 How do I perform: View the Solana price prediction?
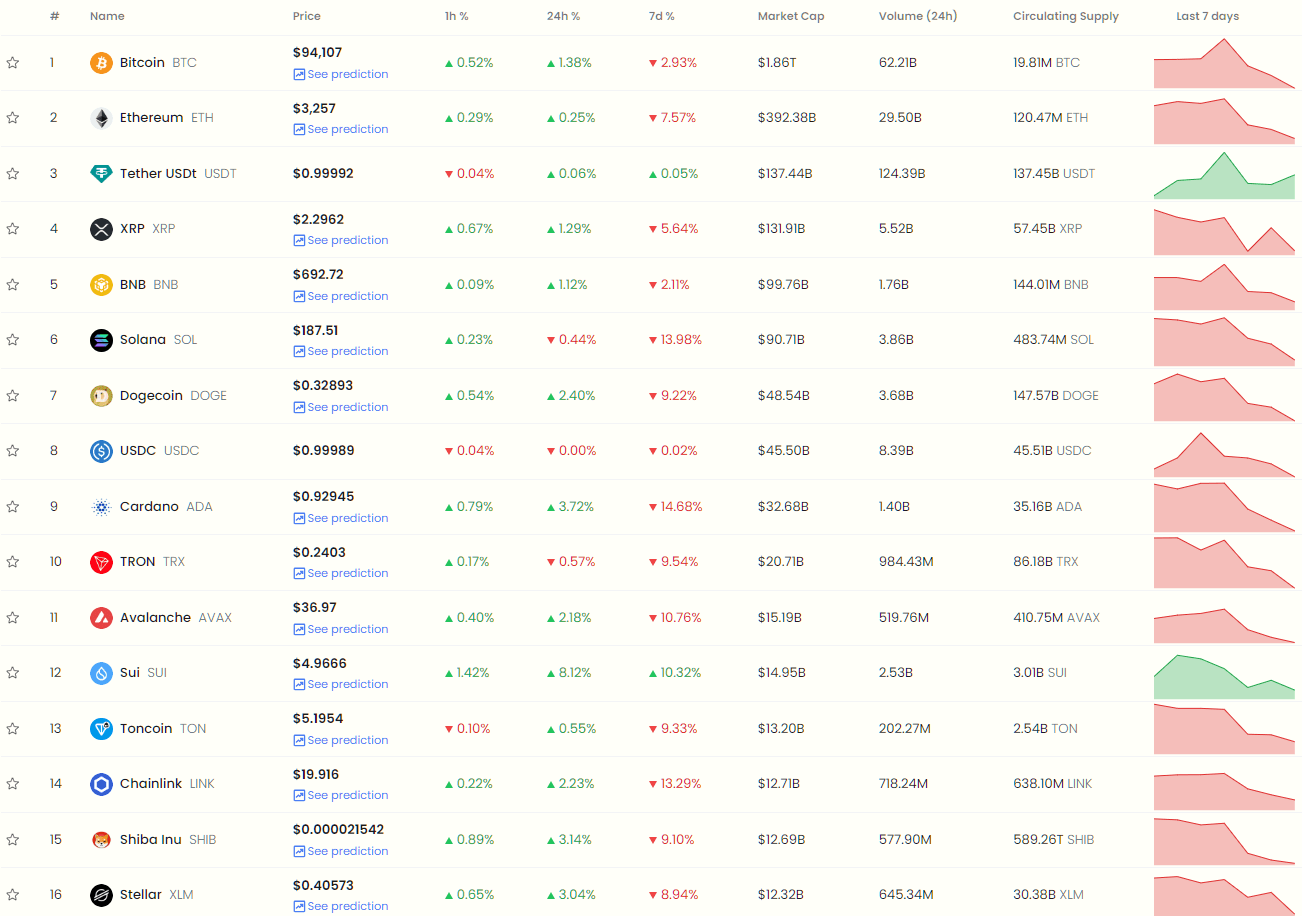click(x=341, y=351)
